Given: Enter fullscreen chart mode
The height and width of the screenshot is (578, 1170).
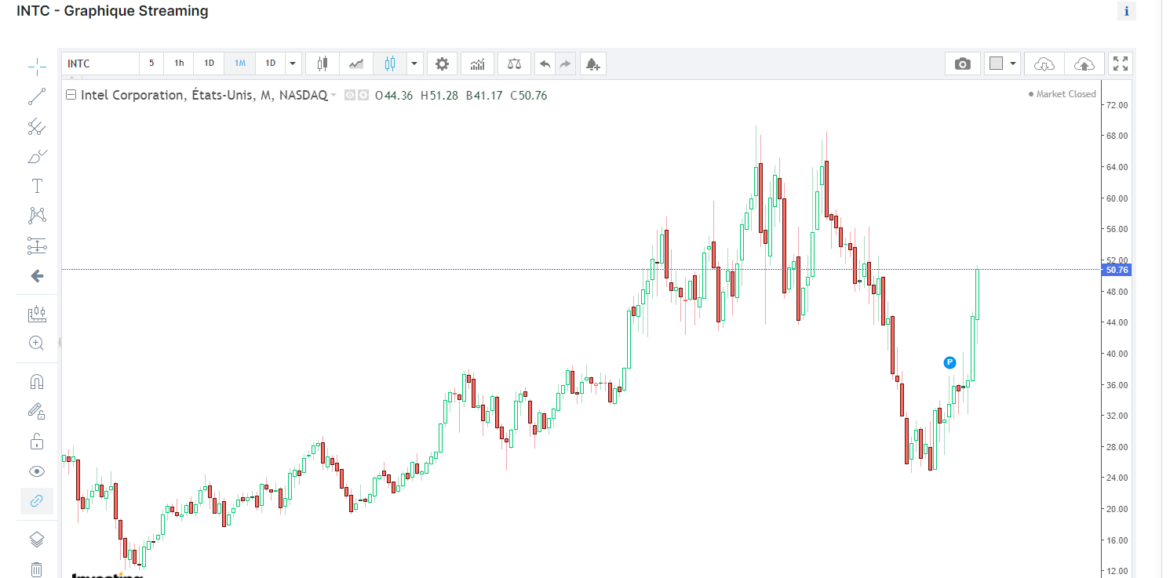Looking at the screenshot, I should 1120,64.
